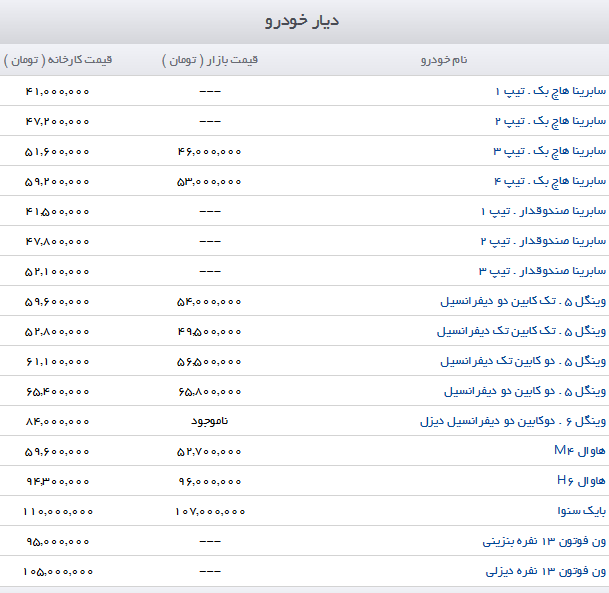Viewport: 609px width, 593px height.
Task: Select factory price ۵۲,۱۰۰,۰۰۰
Action: pyautogui.click(x=57, y=271)
